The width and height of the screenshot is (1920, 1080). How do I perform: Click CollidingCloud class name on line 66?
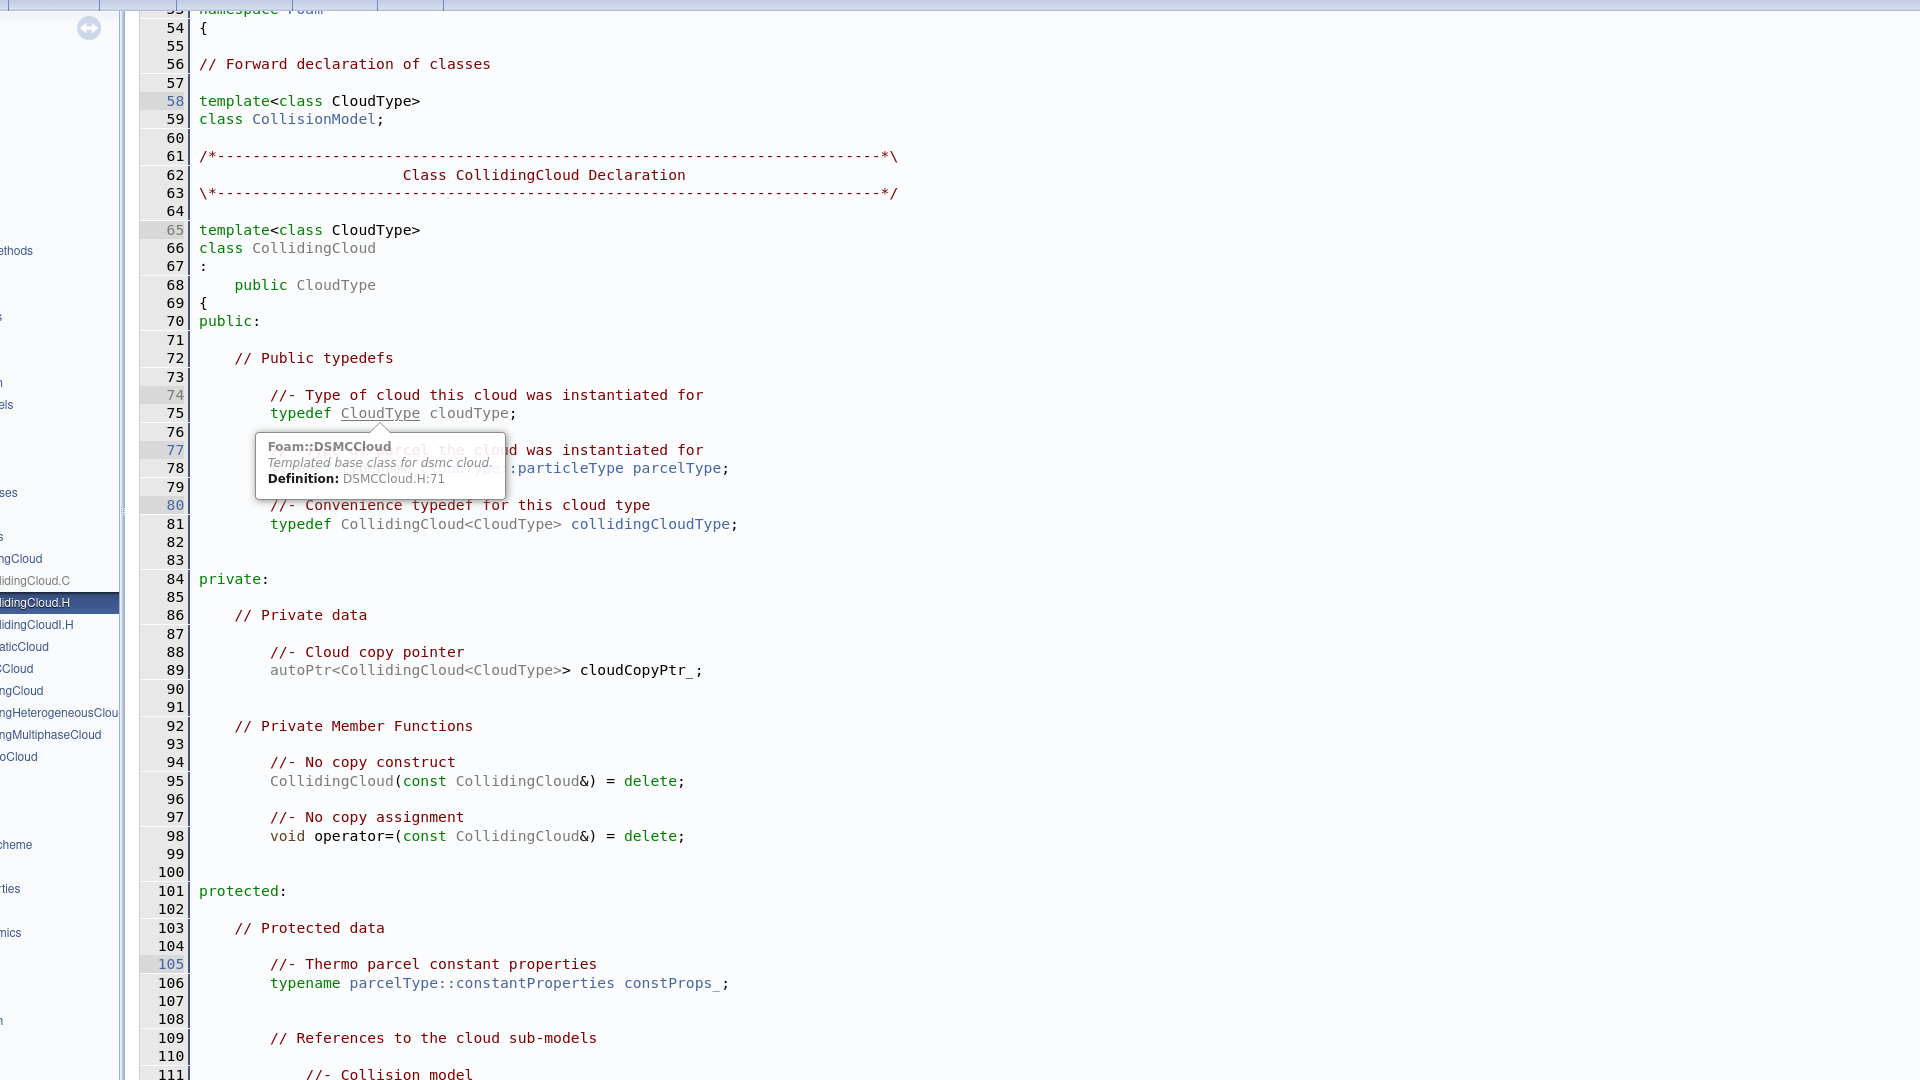(x=313, y=249)
